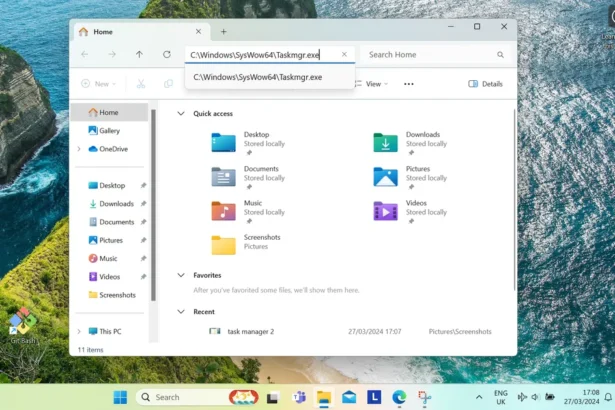The width and height of the screenshot is (615, 410).
Task: Open the clock and calendar flyout
Action: tap(582, 397)
